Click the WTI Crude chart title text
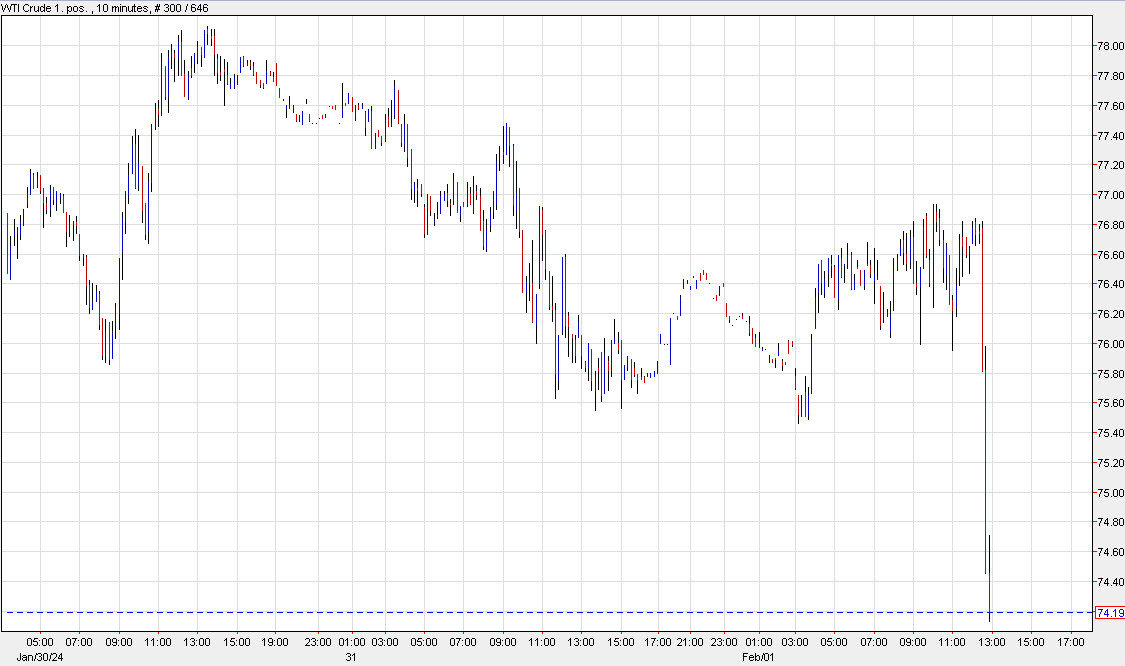This screenshot has width=1125, height=666. [105, 8]
